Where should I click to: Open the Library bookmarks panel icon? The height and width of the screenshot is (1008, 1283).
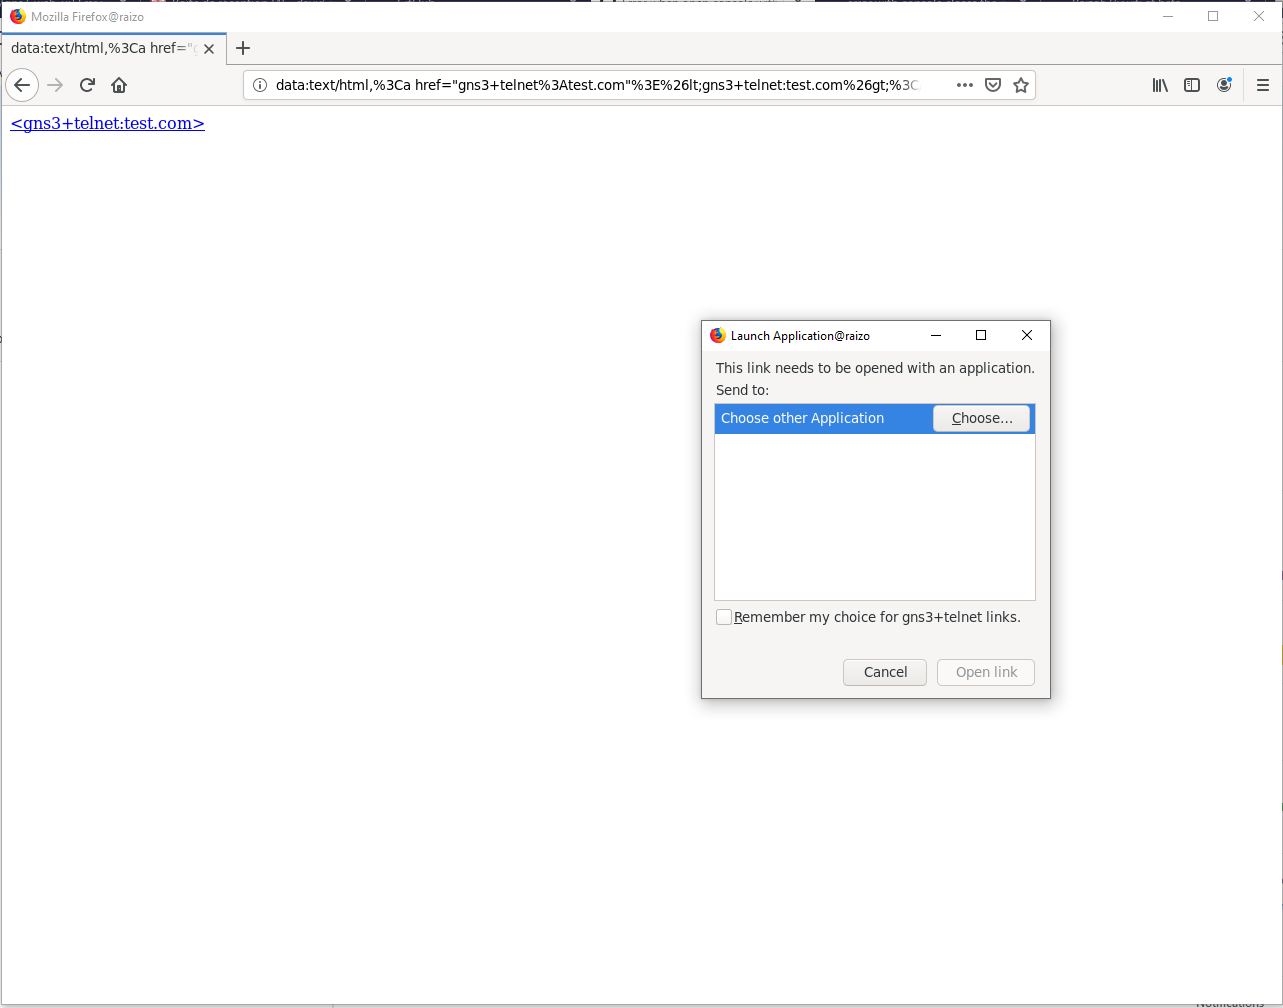pos(1160,85)
